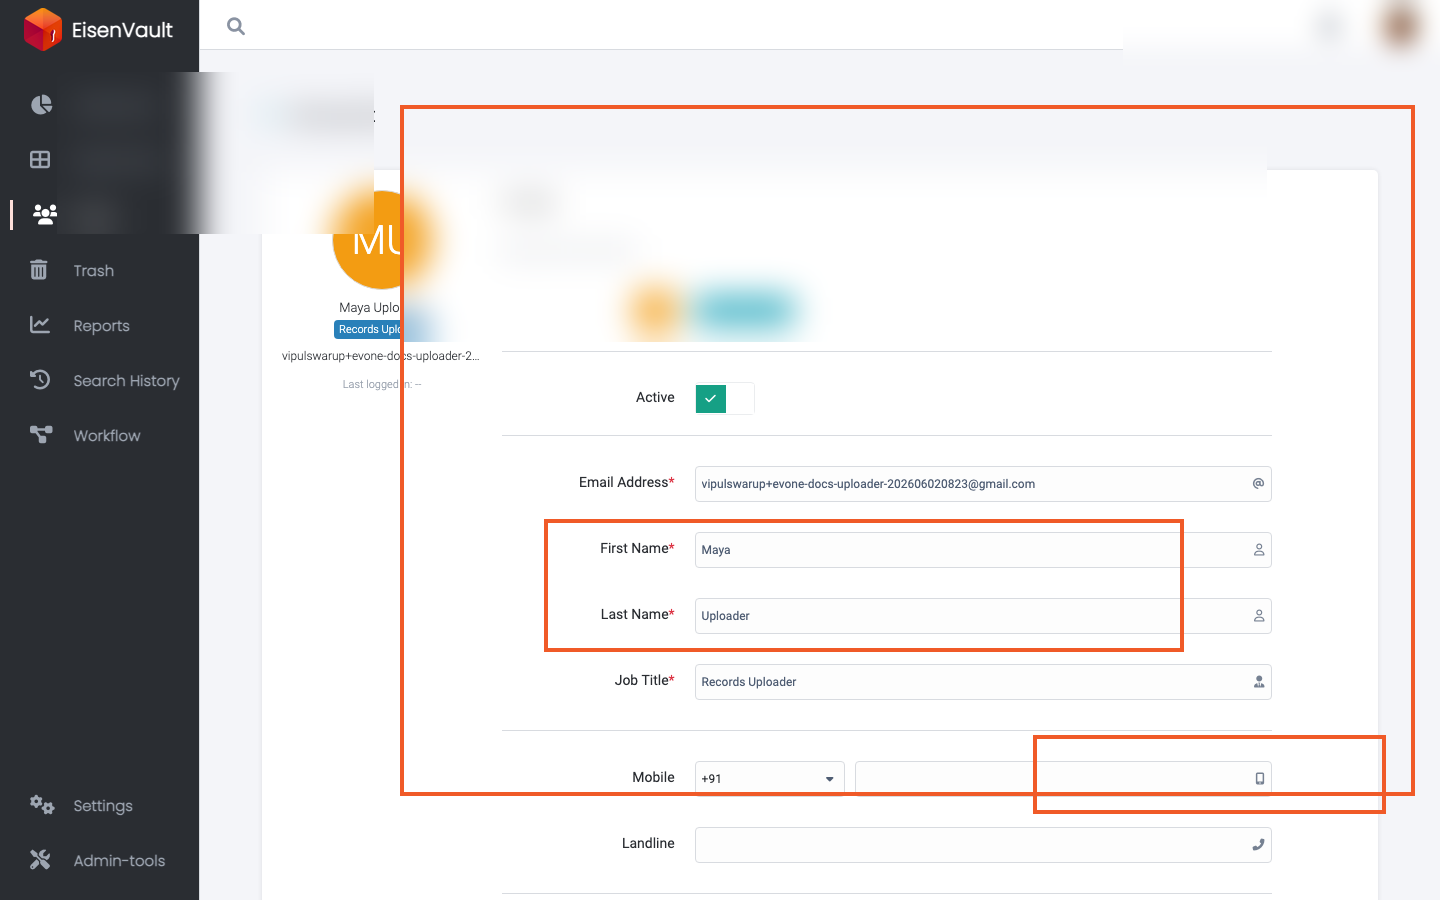Click the Email Address label
1440x900 pixels.
[626, 482]
